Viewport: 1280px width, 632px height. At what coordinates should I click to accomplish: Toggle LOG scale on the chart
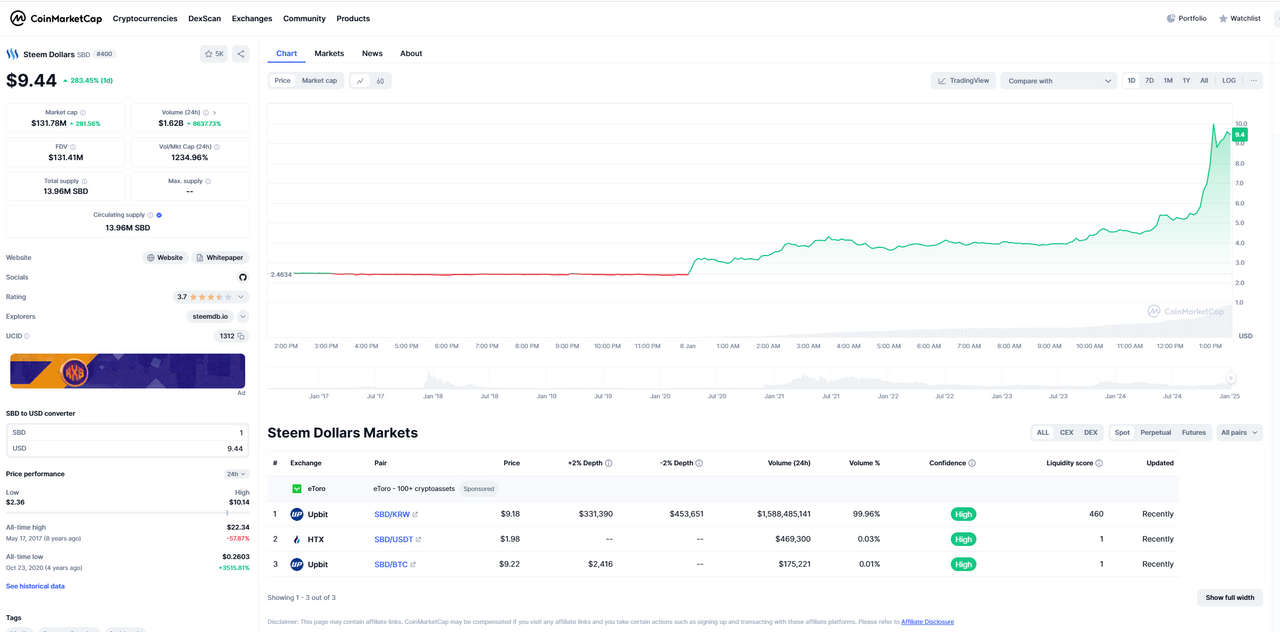[x=1229, y=81]
